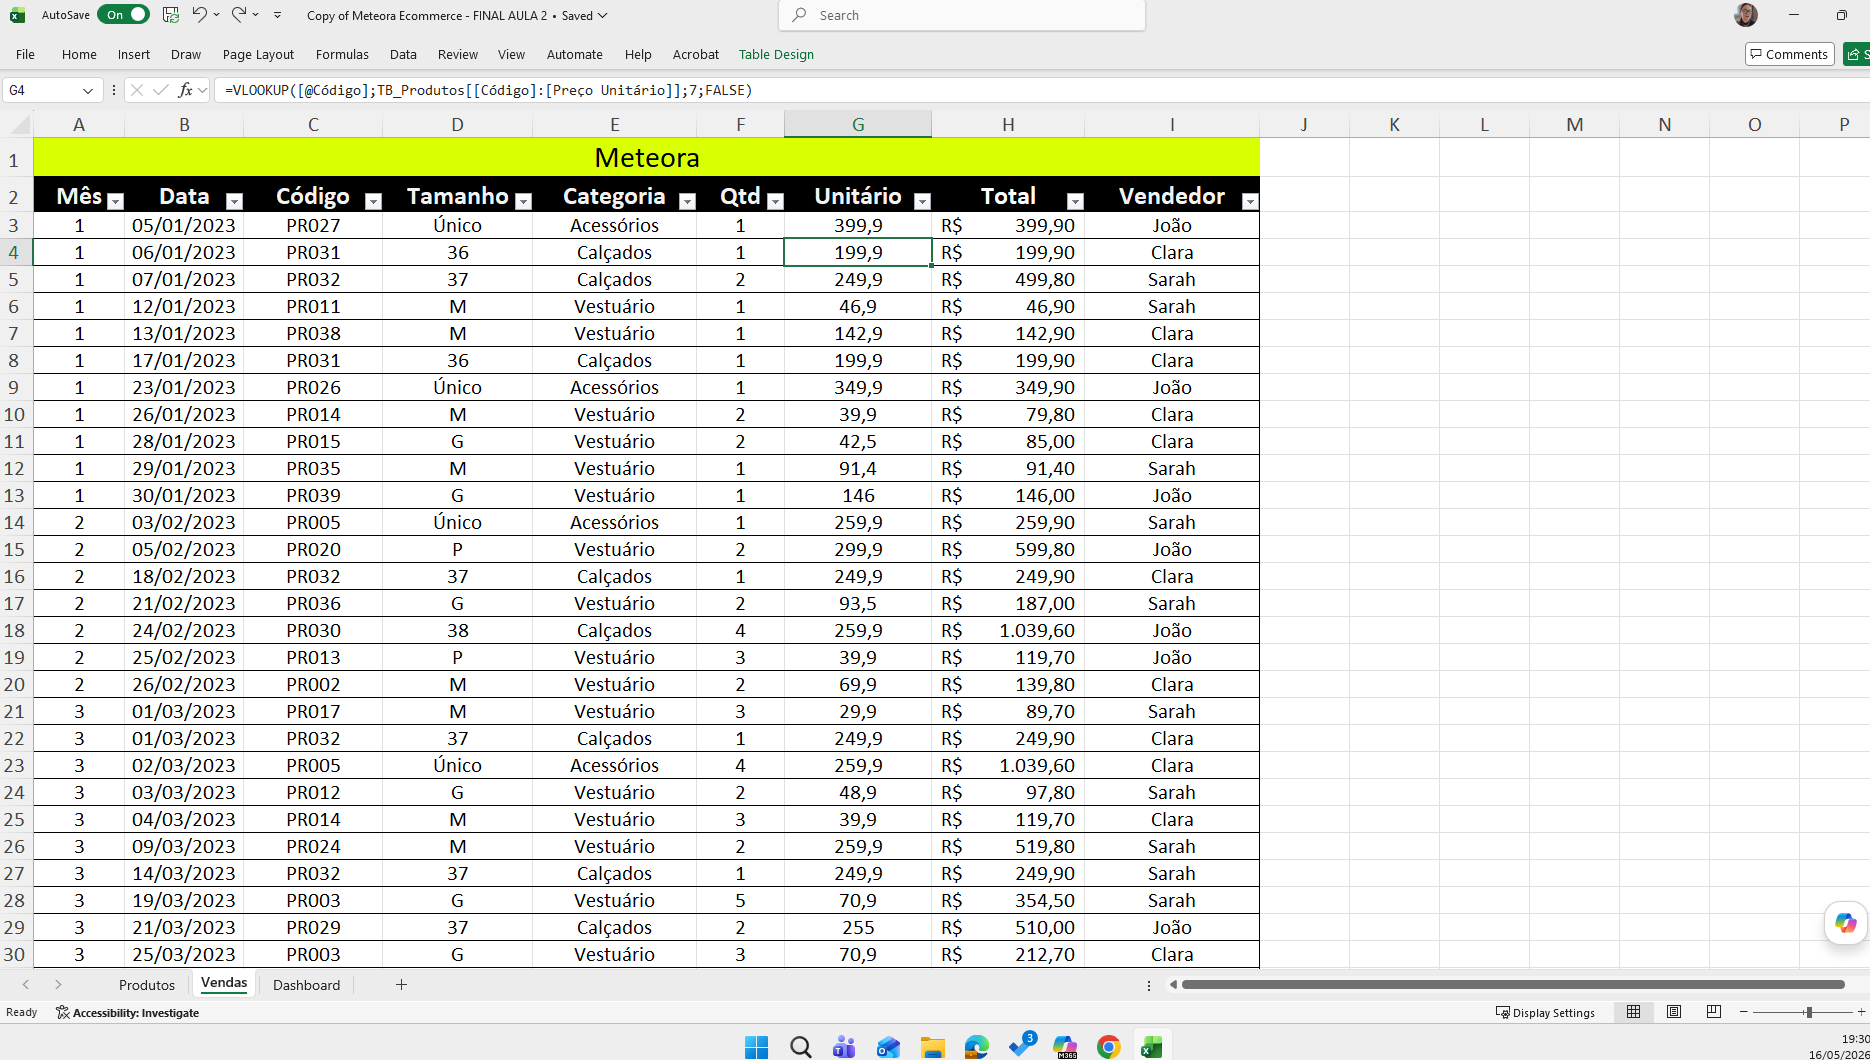This screenshot has height=1060, width=1870.
Task: Select cell with PR027 code
Action: pyautogui.click(x=313, y=225)
